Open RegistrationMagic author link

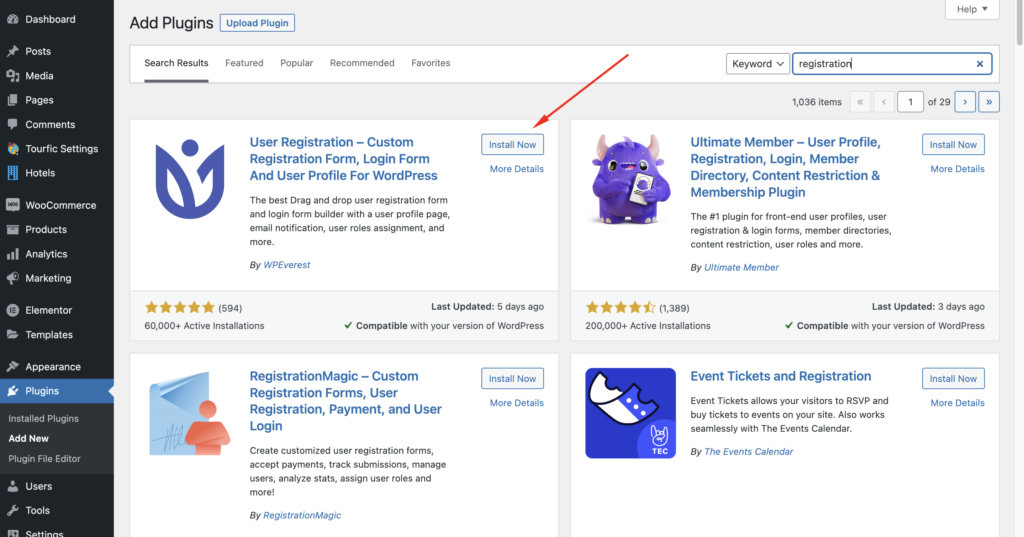point(302,515)
